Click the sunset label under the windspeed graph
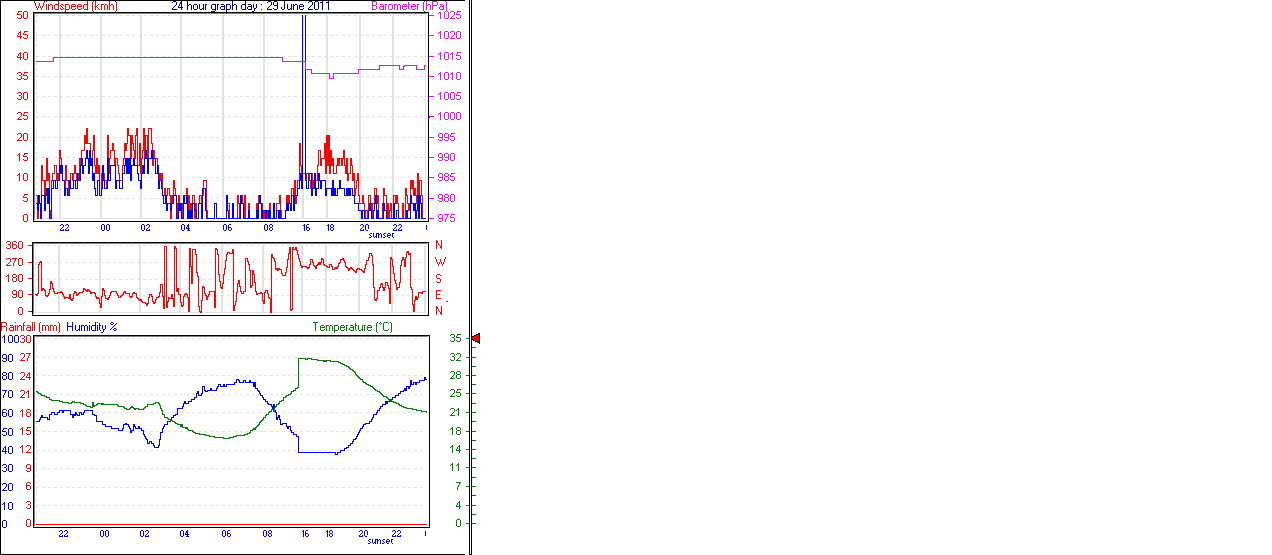This screenshot has width=1272, height=555. [380, 235]
